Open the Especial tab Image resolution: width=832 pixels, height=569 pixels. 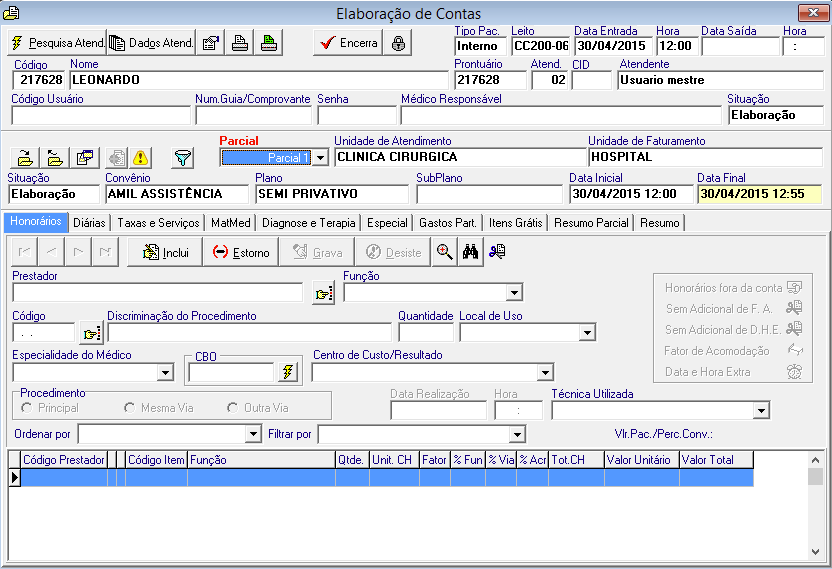pos(387,223)
